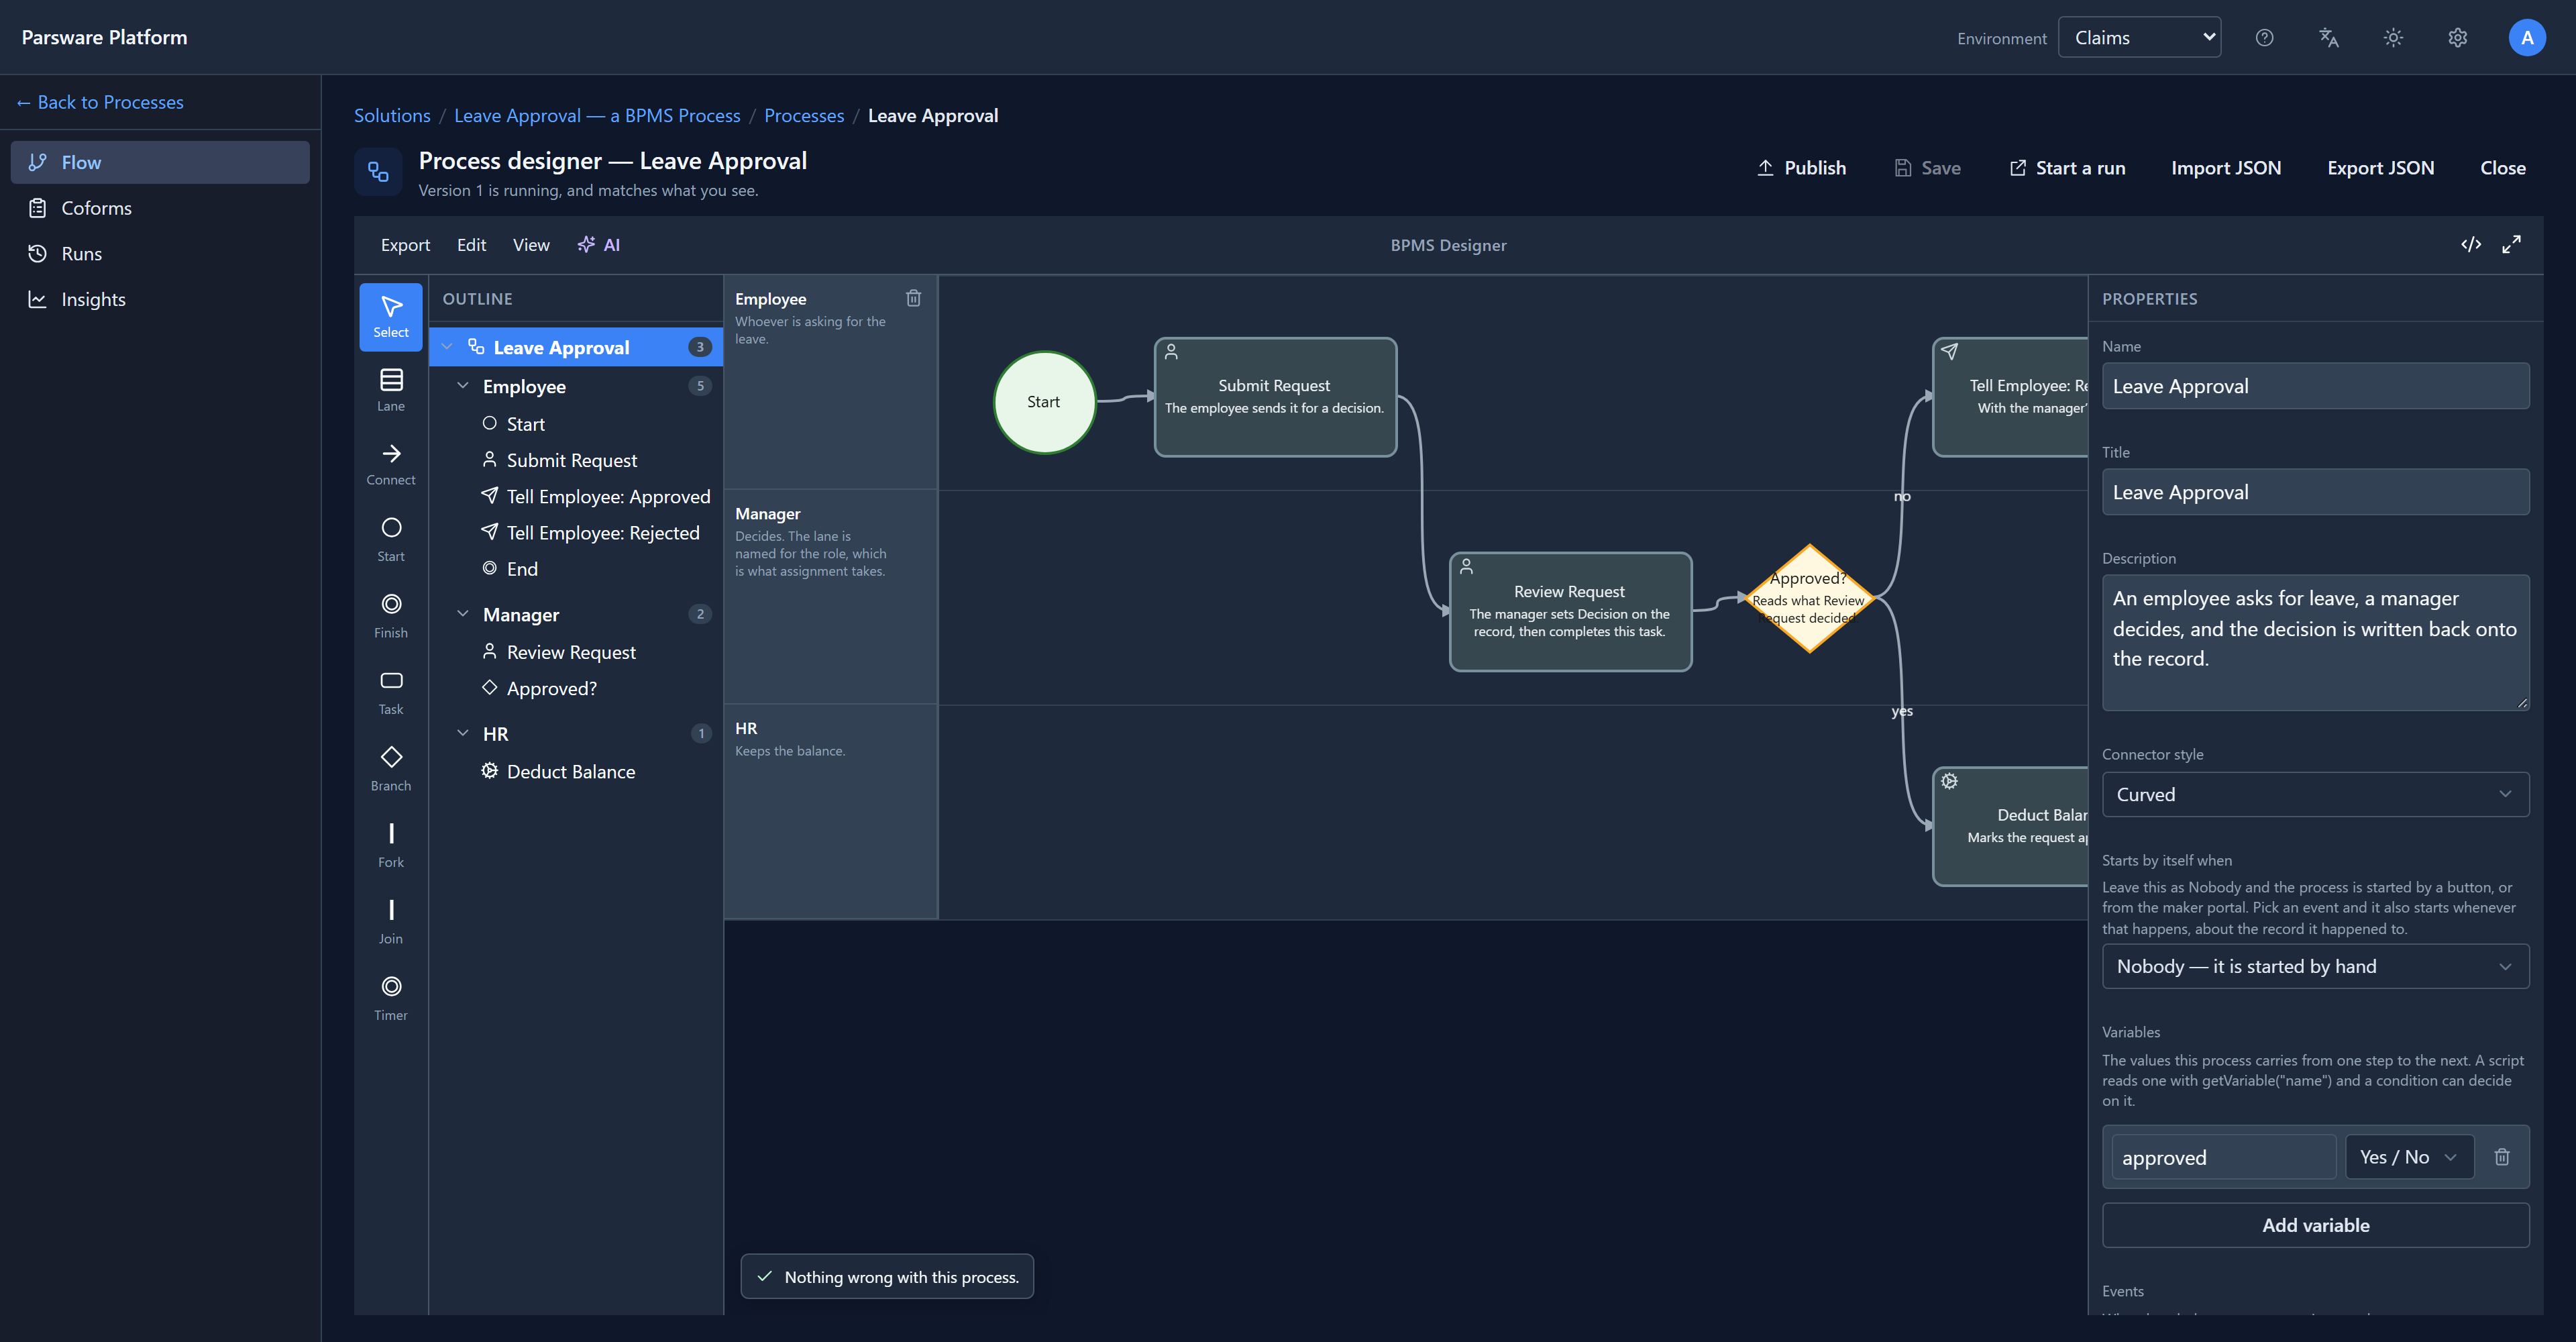Open Insights in sidebar
The width and height of the screenshot is (2576, 1342).
point(160,299)
